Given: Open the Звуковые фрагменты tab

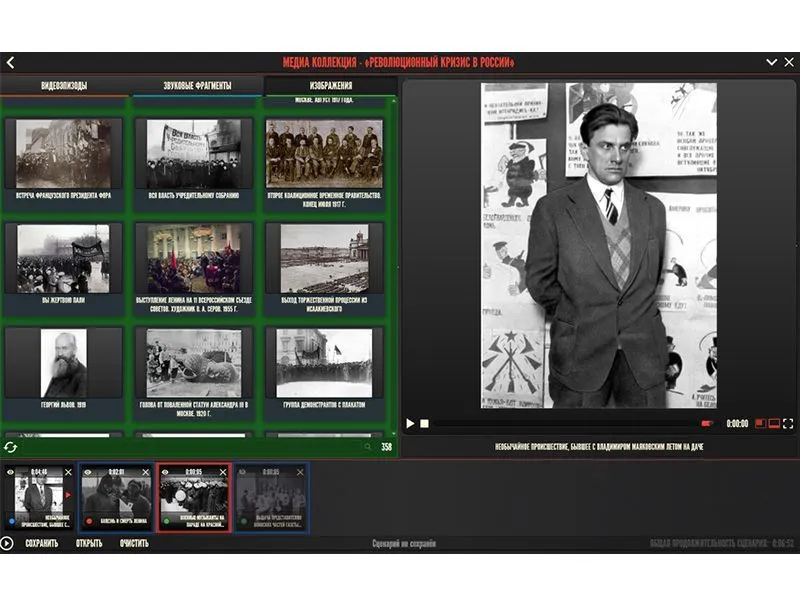Looking at the screenshot, I should coord(197,86).
